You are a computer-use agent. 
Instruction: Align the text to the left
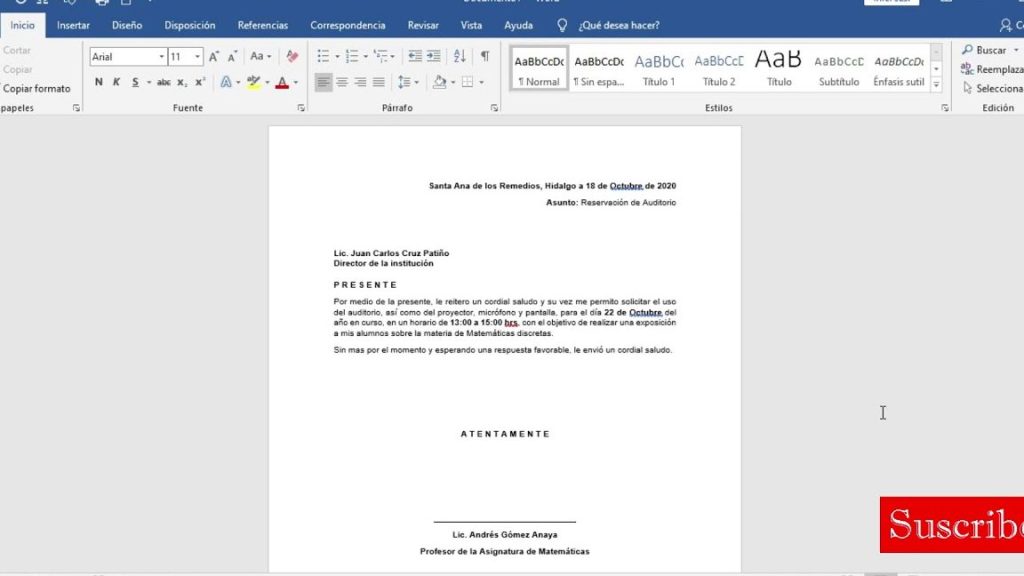tap(323, 82)
